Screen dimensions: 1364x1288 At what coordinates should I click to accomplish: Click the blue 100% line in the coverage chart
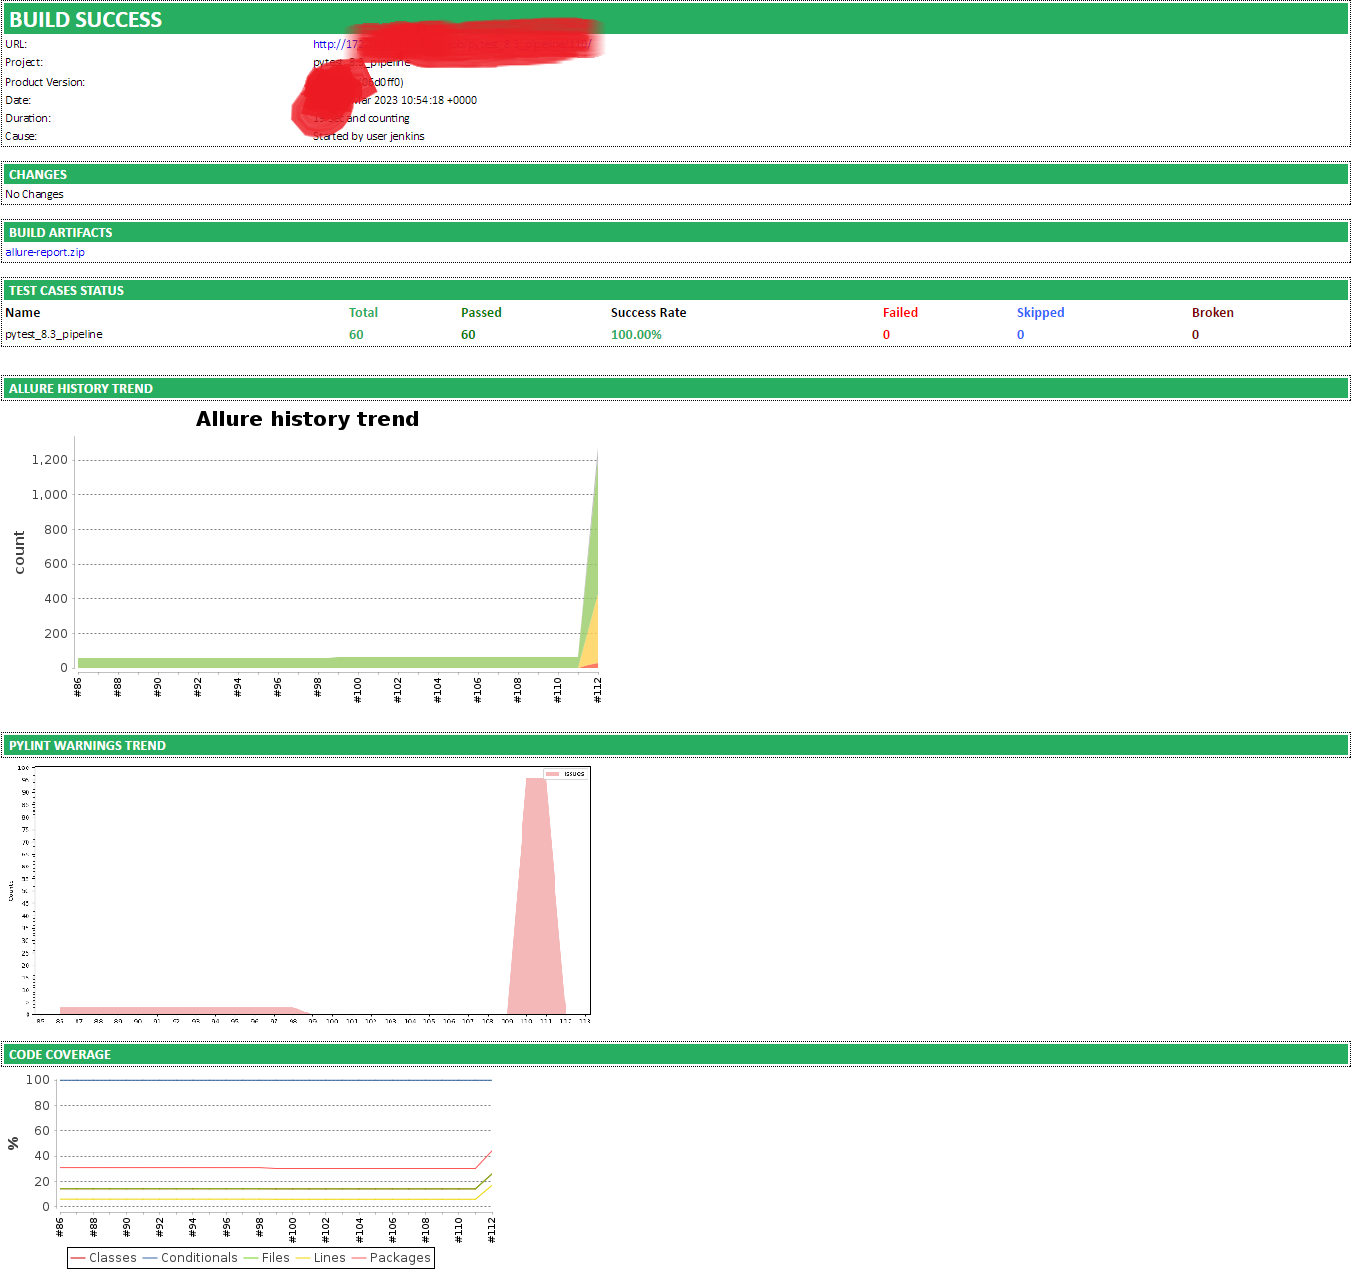[275, 1080]
